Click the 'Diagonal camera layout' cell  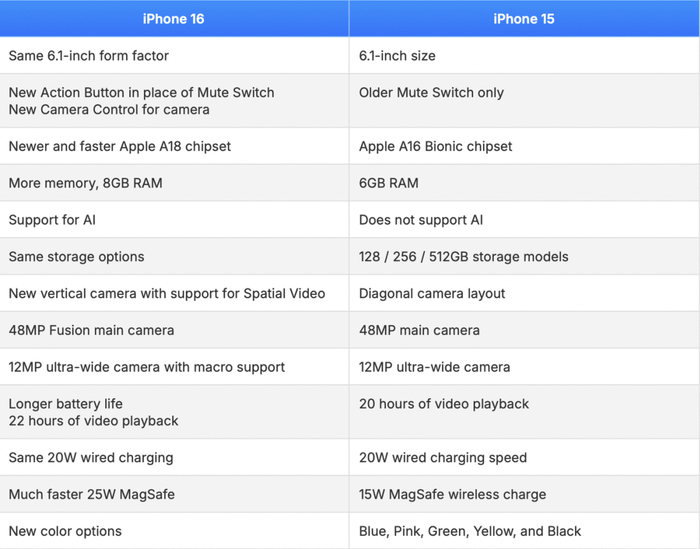point(432,294)
